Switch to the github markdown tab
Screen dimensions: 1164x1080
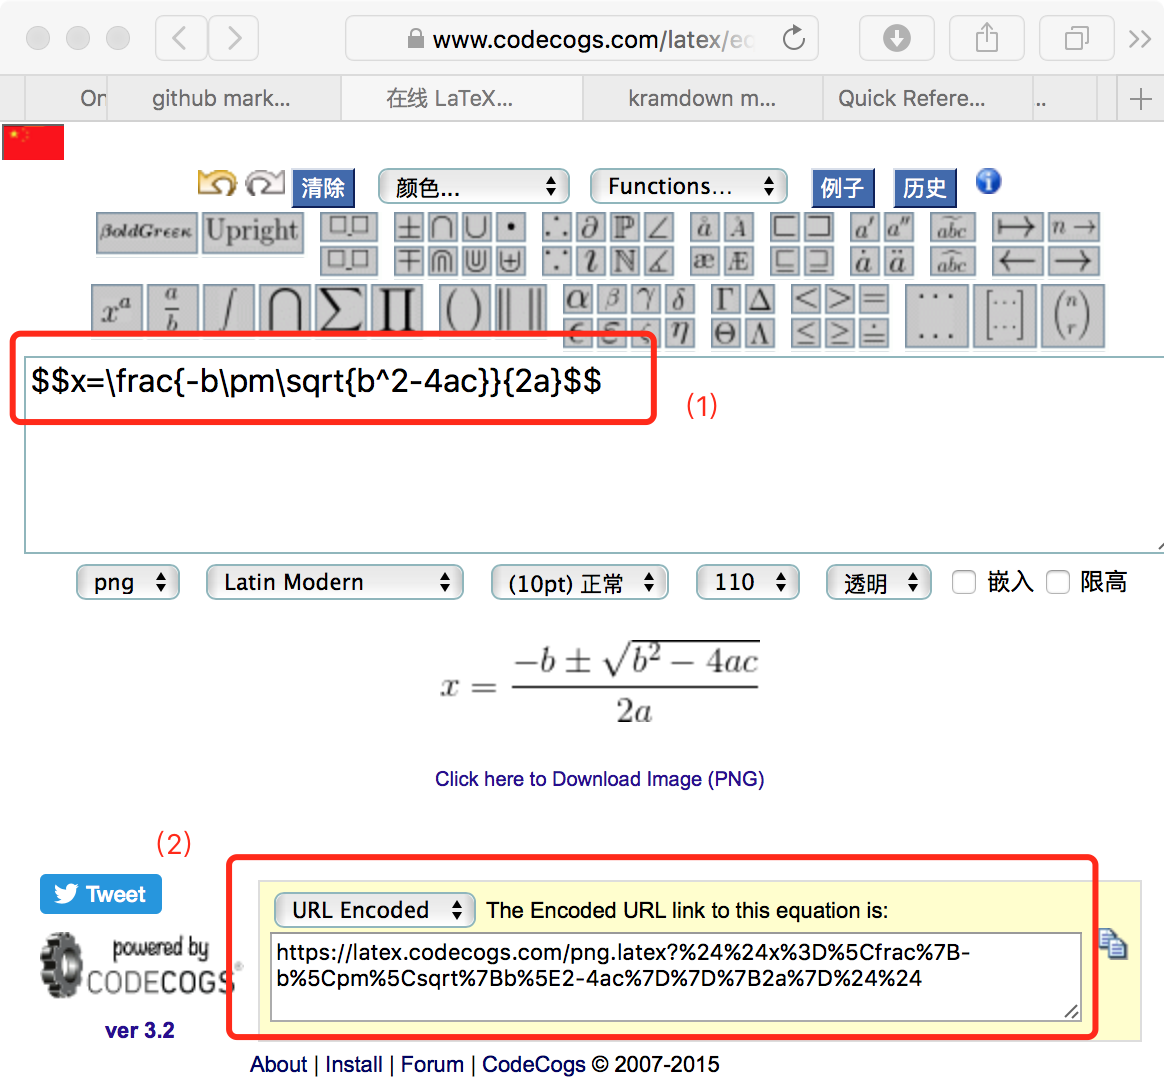(x=224, y=98)
